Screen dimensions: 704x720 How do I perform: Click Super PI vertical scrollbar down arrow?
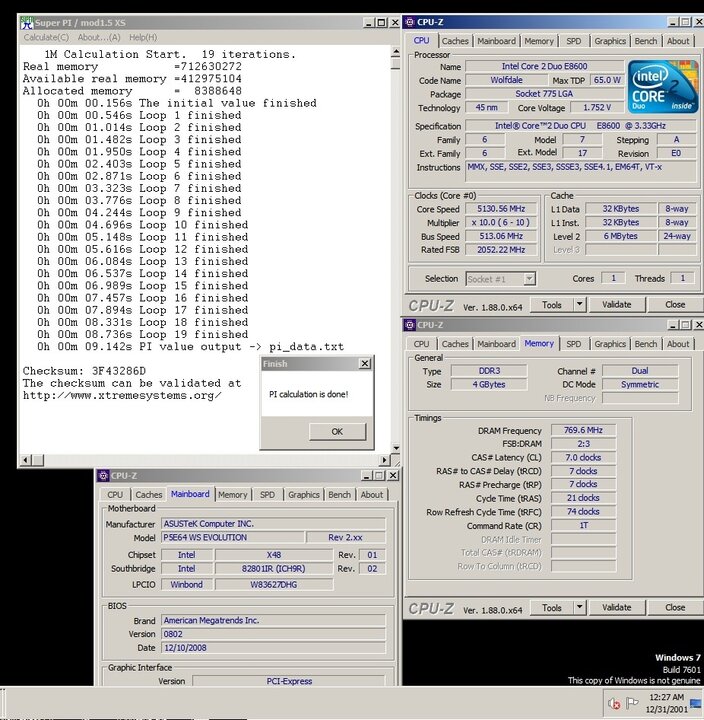pos(396,448)
